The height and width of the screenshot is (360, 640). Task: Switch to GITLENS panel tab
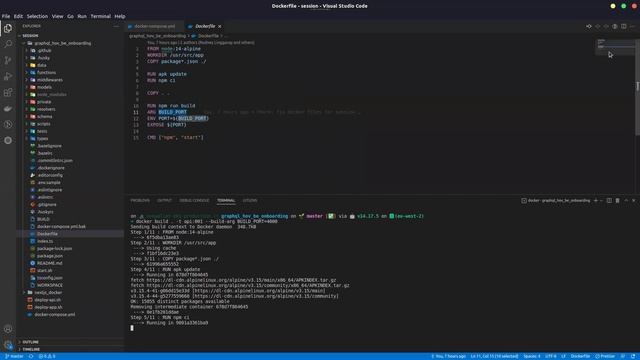tap(250, 200)
